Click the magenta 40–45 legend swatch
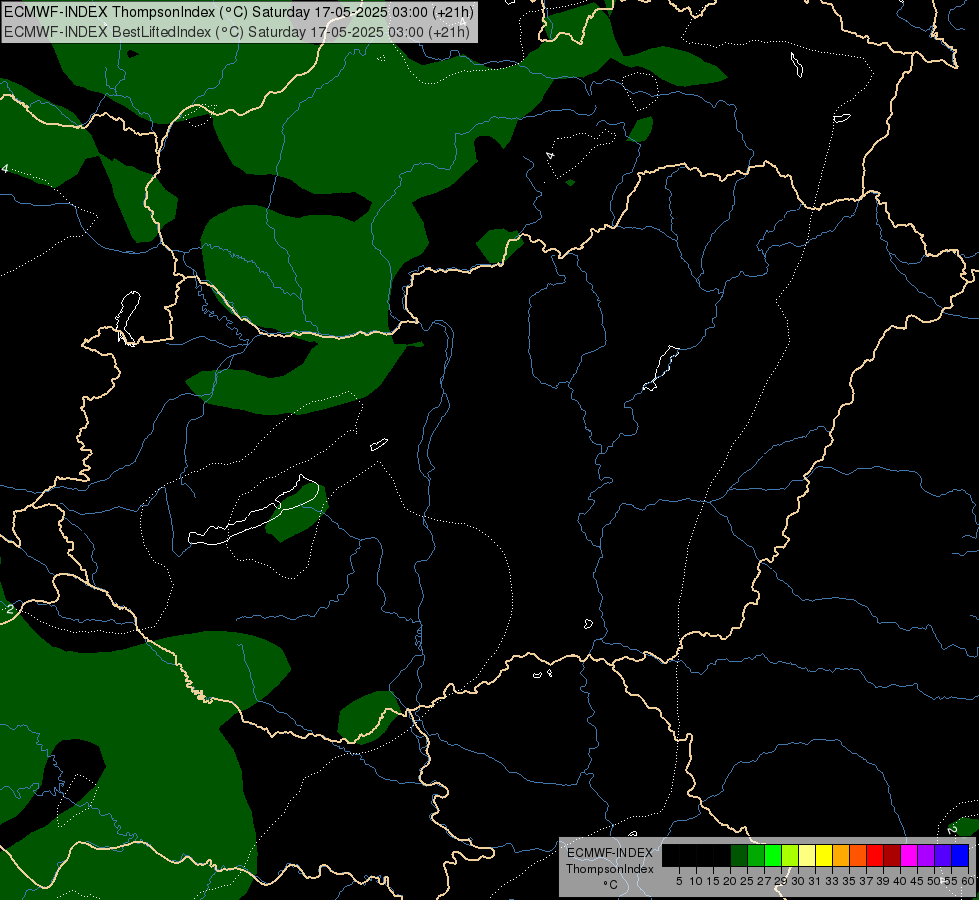979x900 pixels. point(909,855)
